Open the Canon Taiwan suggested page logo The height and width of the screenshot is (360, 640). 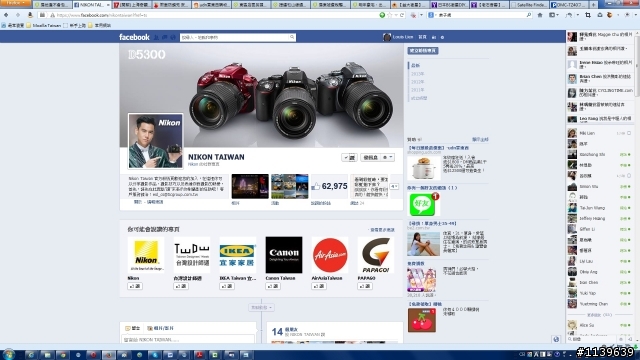pos(284,255)
